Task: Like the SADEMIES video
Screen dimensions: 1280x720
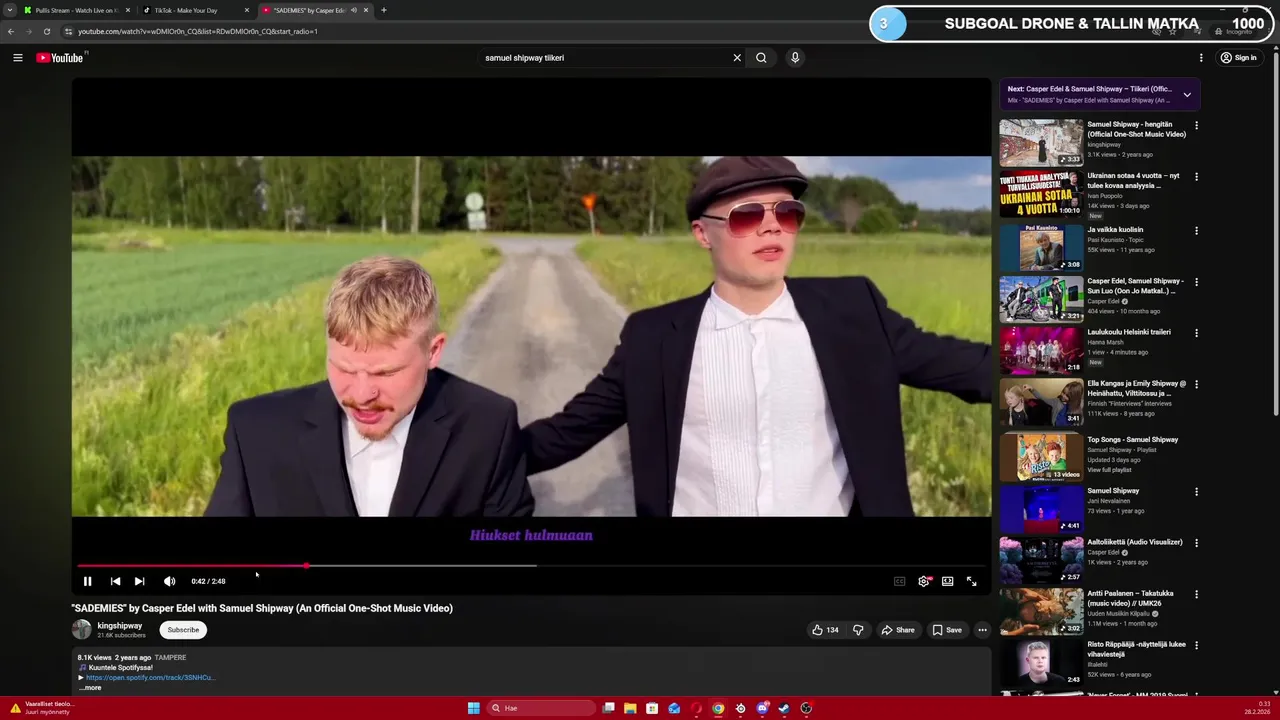Action: click(825, 630)
